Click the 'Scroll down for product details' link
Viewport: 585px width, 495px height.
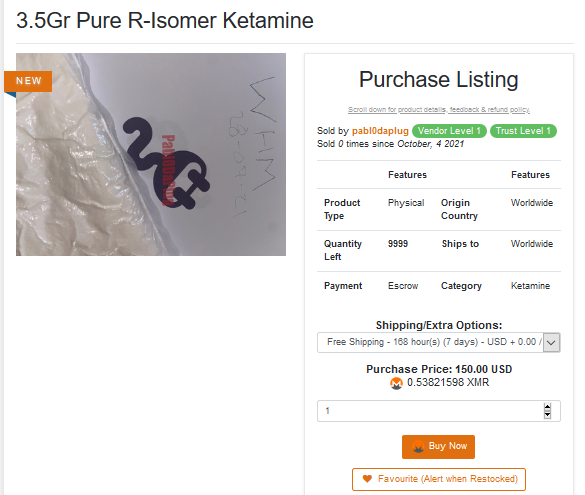tap(439, 110)
